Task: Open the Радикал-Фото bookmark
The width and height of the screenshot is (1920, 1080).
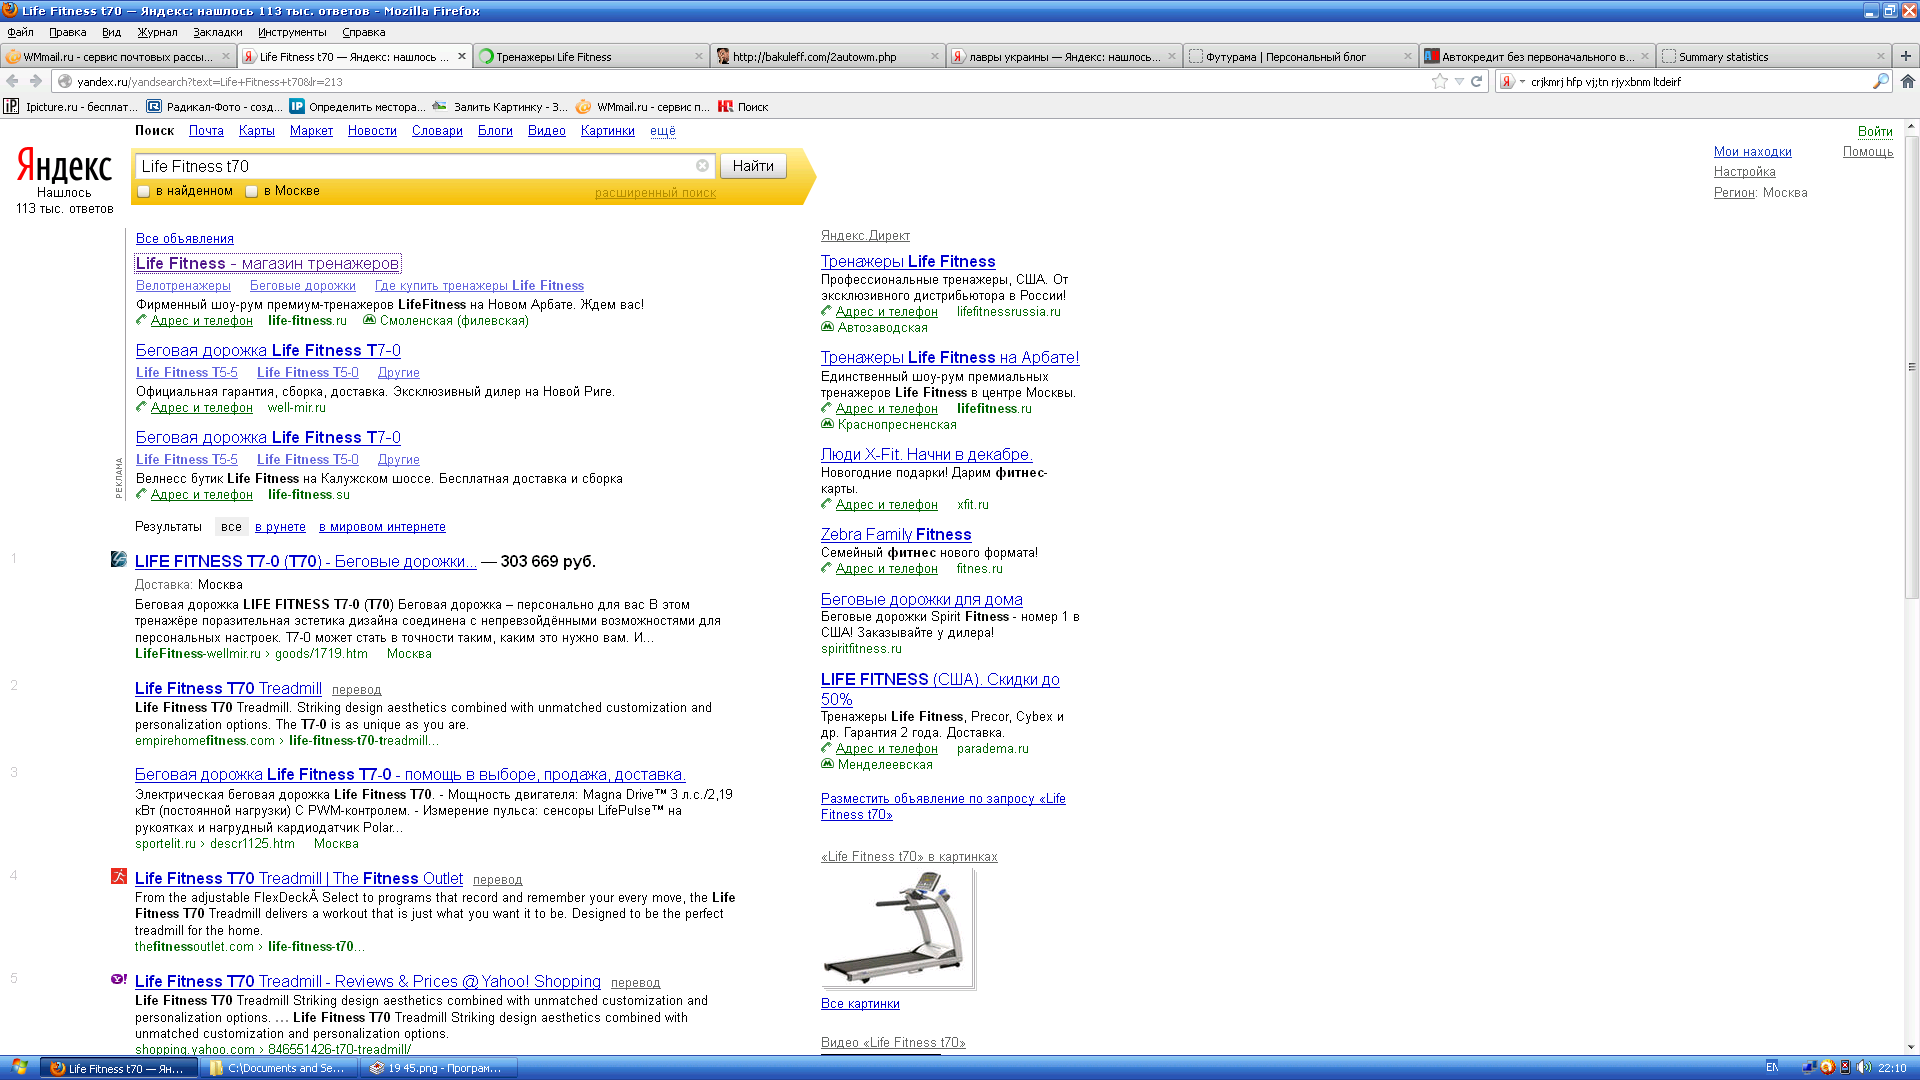Action: coord(214,106)
